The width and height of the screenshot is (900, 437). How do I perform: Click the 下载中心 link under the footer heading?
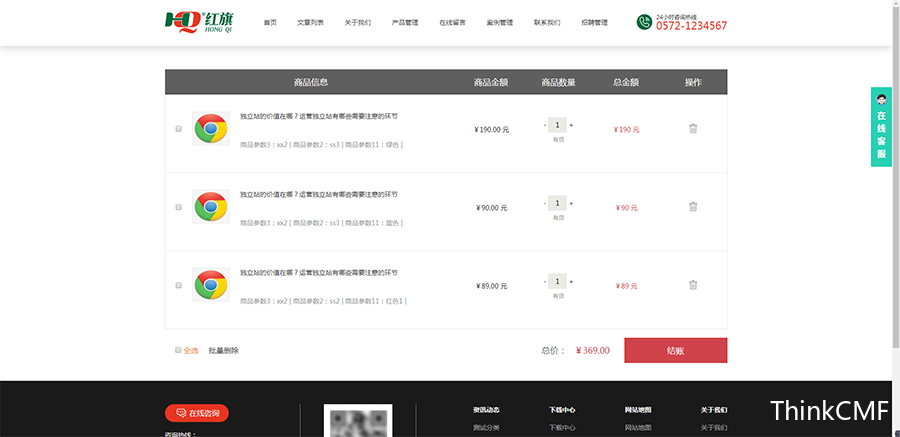click(x=562, y=428)
